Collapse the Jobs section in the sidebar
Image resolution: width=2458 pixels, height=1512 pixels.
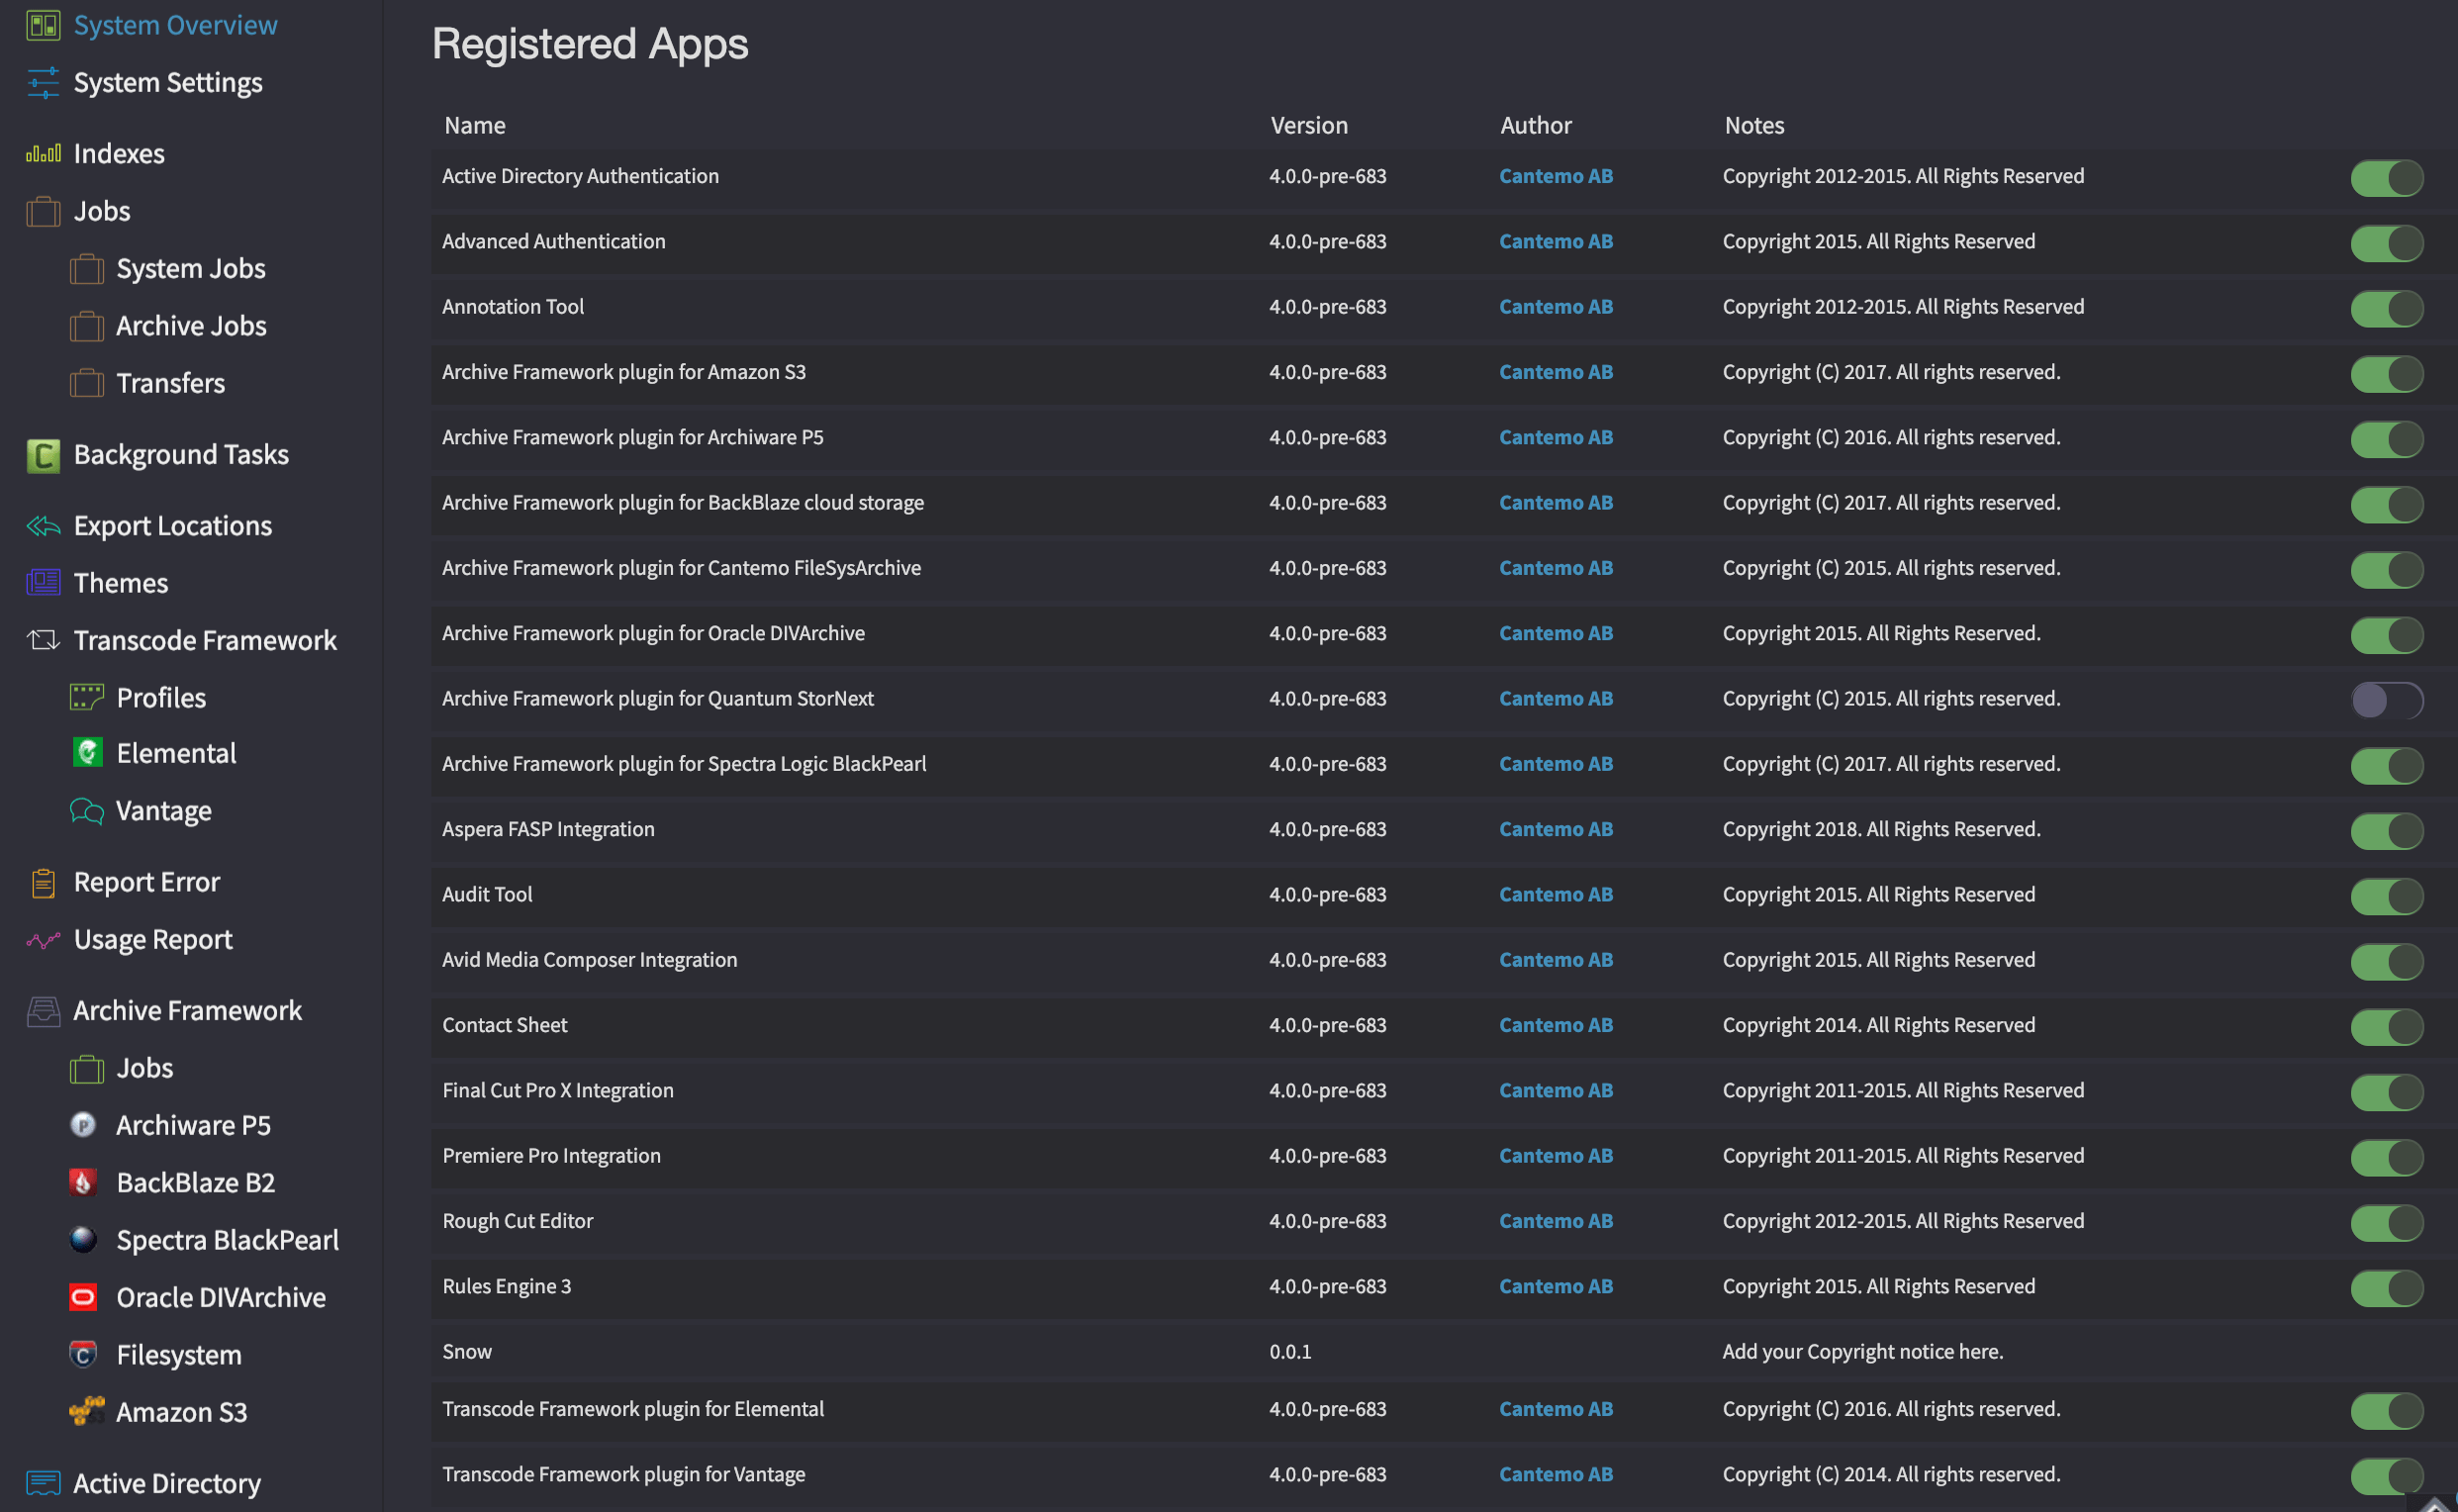(102, 211)
